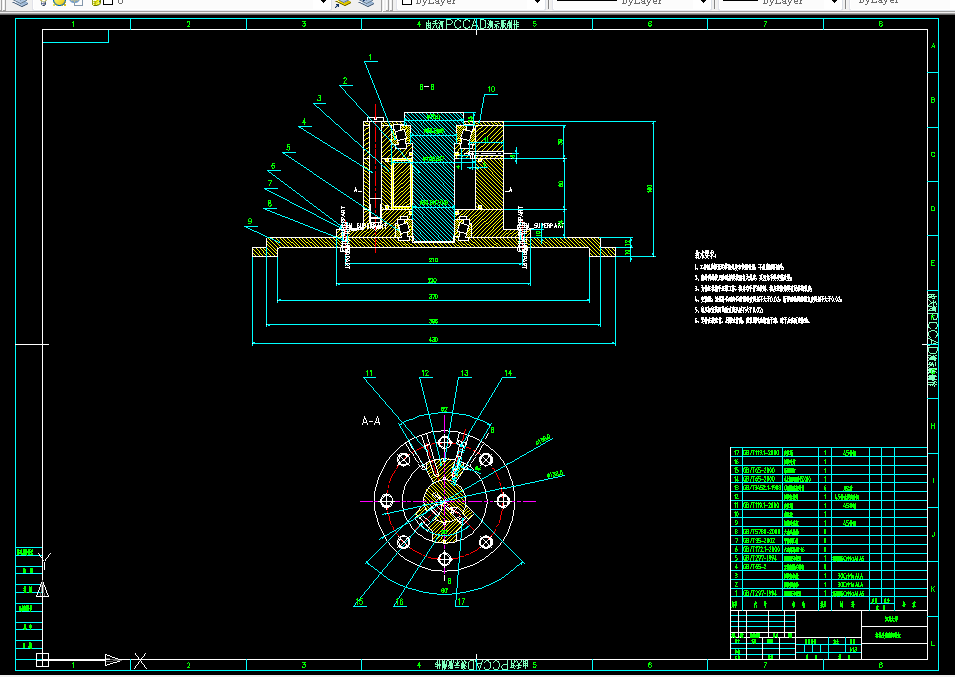Toggle the layer lock padlock icon
955x677 pixels.
tap(96, 2)
